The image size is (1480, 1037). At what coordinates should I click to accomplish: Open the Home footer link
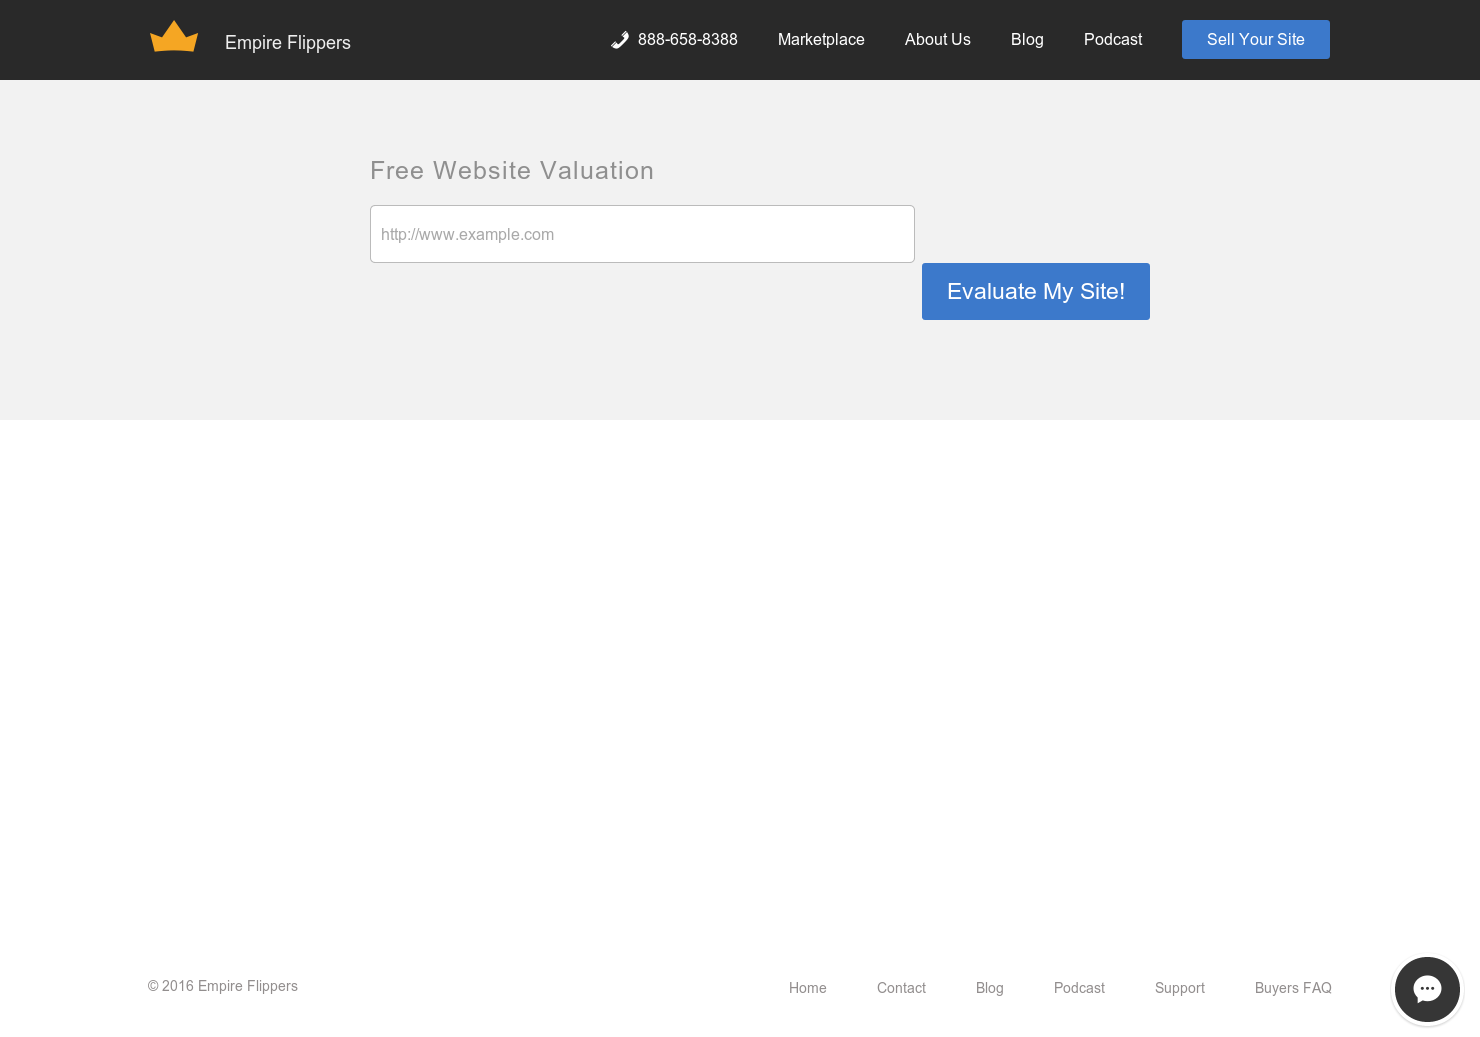pos(808,988)
